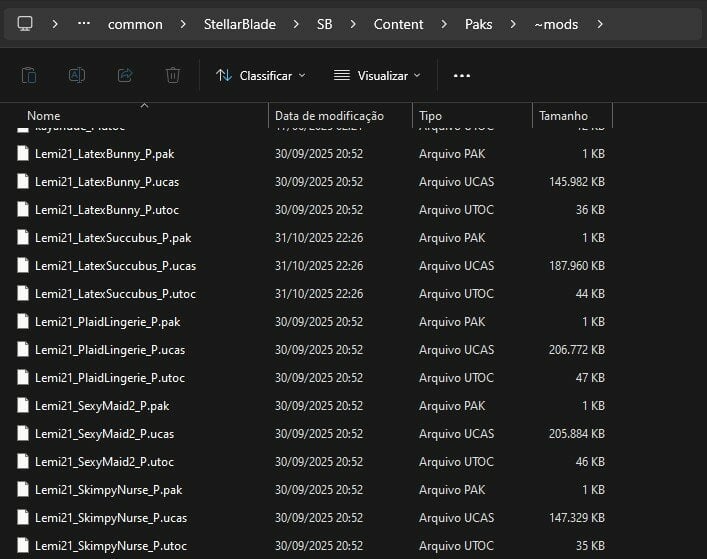
Task: Go to Paks folder in breadcrumb
Action: click(478, 24)
